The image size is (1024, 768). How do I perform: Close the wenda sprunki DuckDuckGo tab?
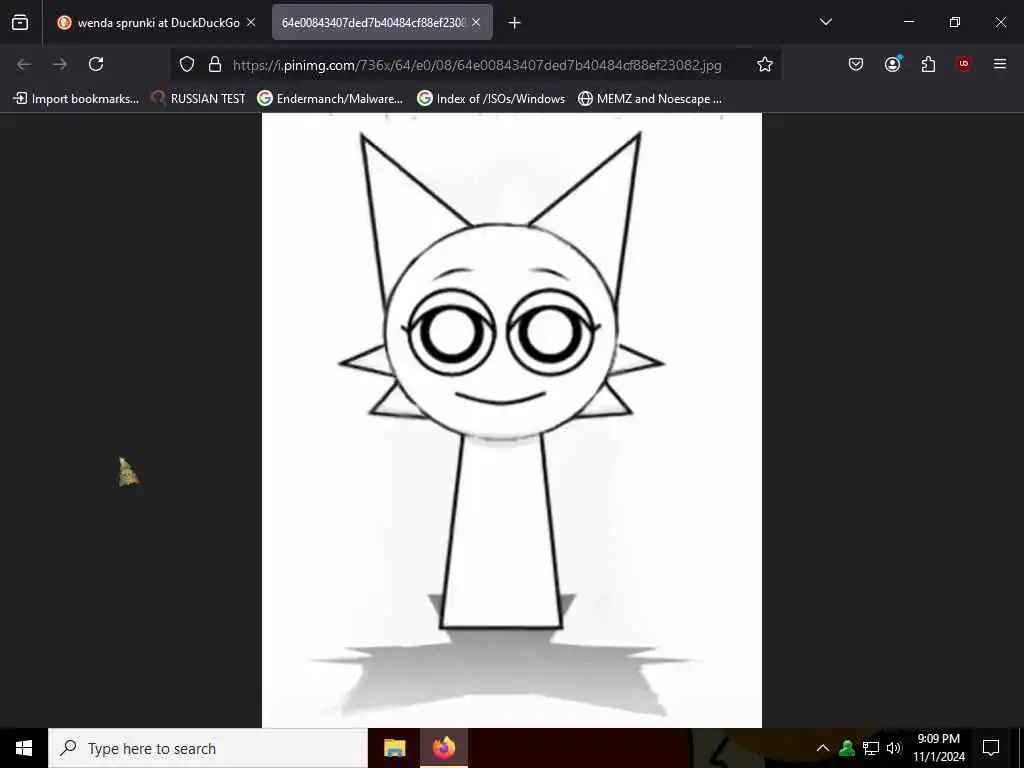pyautogui.click(x=251, y=22)
